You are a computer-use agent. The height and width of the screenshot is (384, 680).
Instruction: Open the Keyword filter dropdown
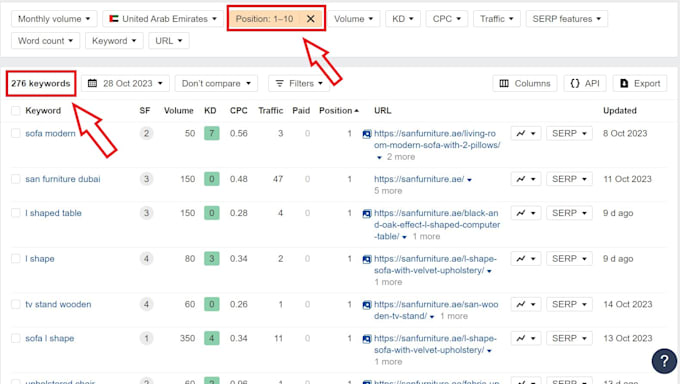pyautogui.click(x=114, y=41)
